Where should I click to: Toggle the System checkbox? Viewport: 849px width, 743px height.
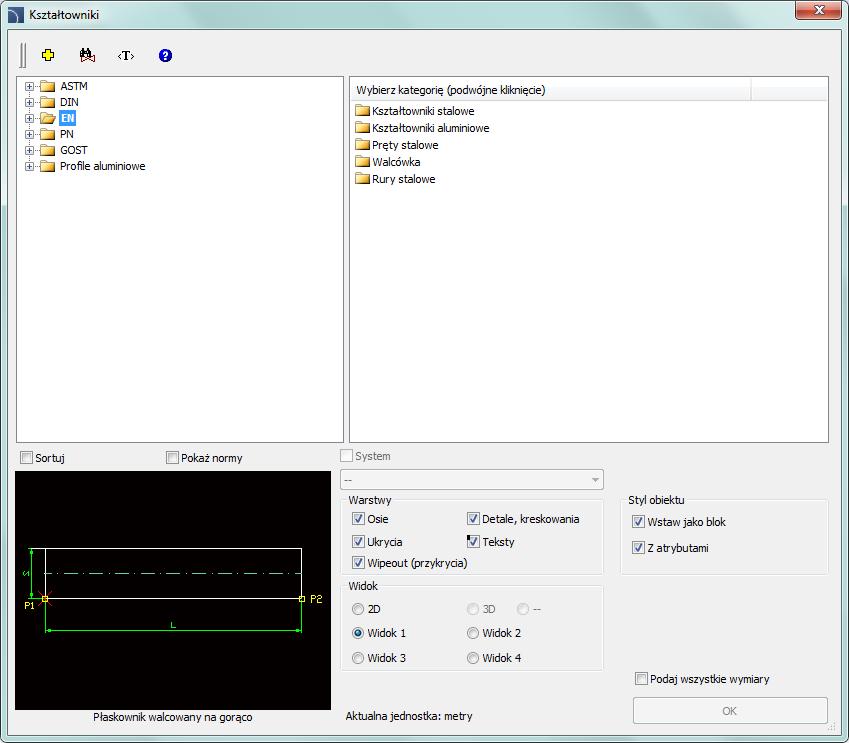(347, 456)
